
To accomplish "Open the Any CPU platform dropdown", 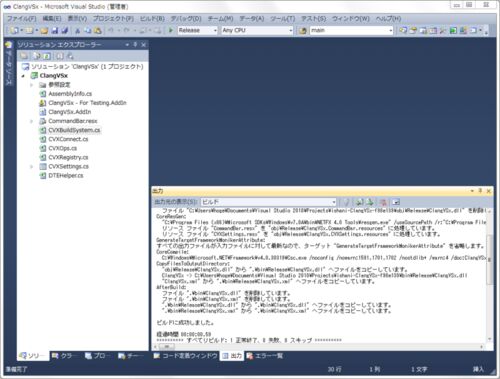I will (257, 30).
